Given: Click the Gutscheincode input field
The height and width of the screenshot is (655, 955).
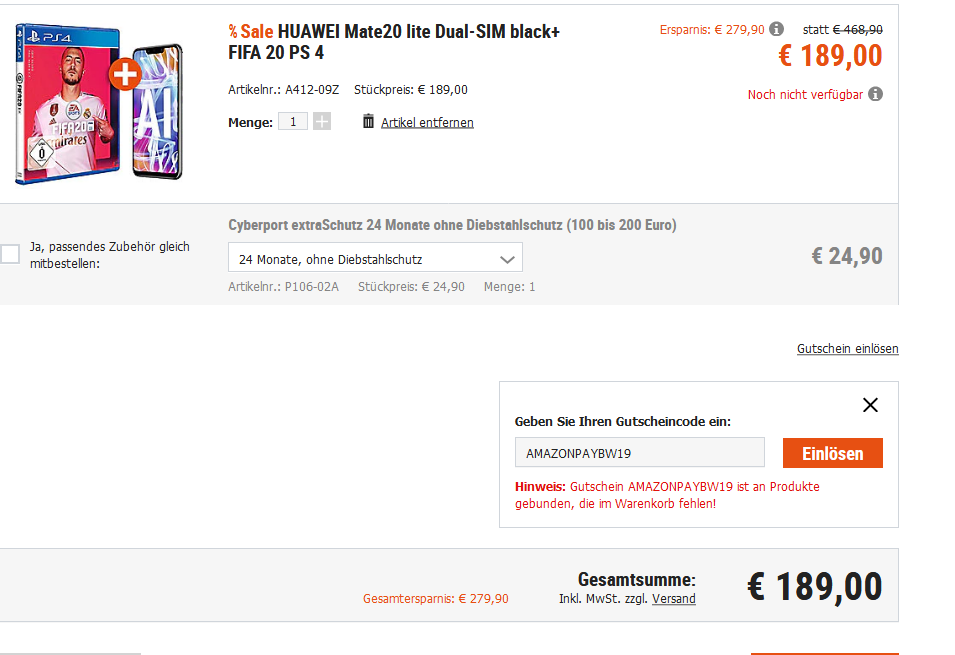Looking at the screenshot, I should pos(640,452).
